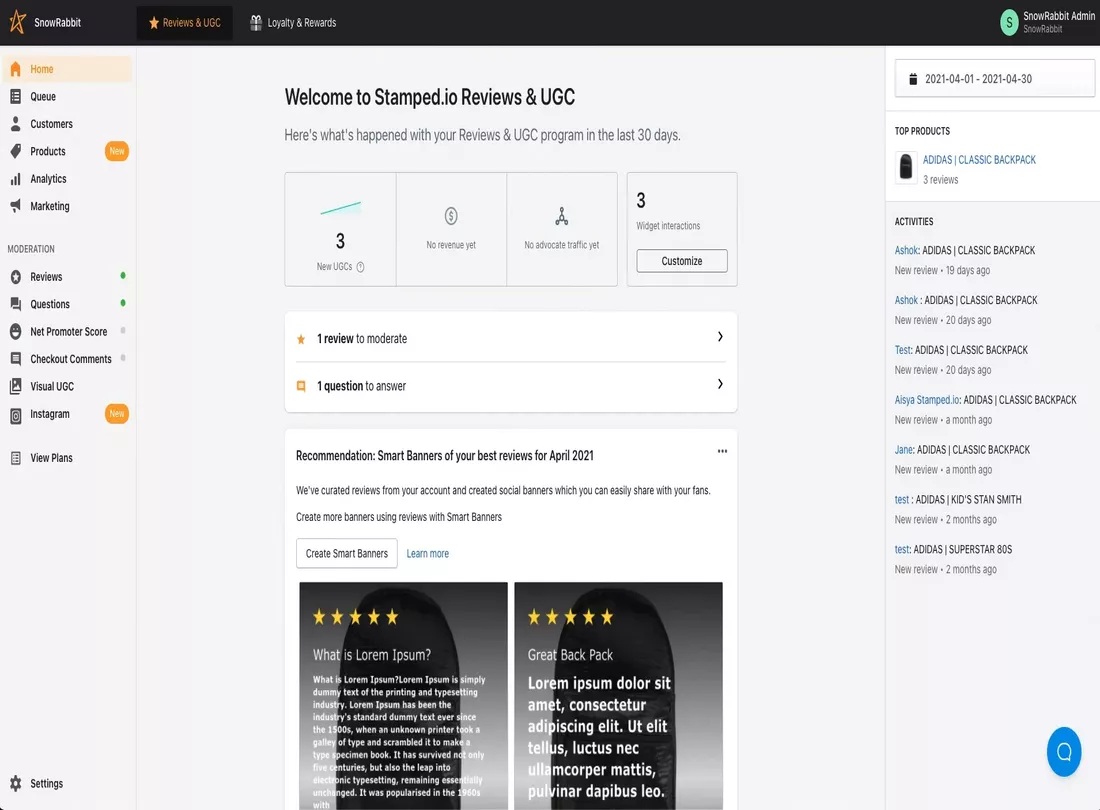1100x810 pixels.
Task: Open the Checkout Comments icon
Action: click(x=15, y=358)
